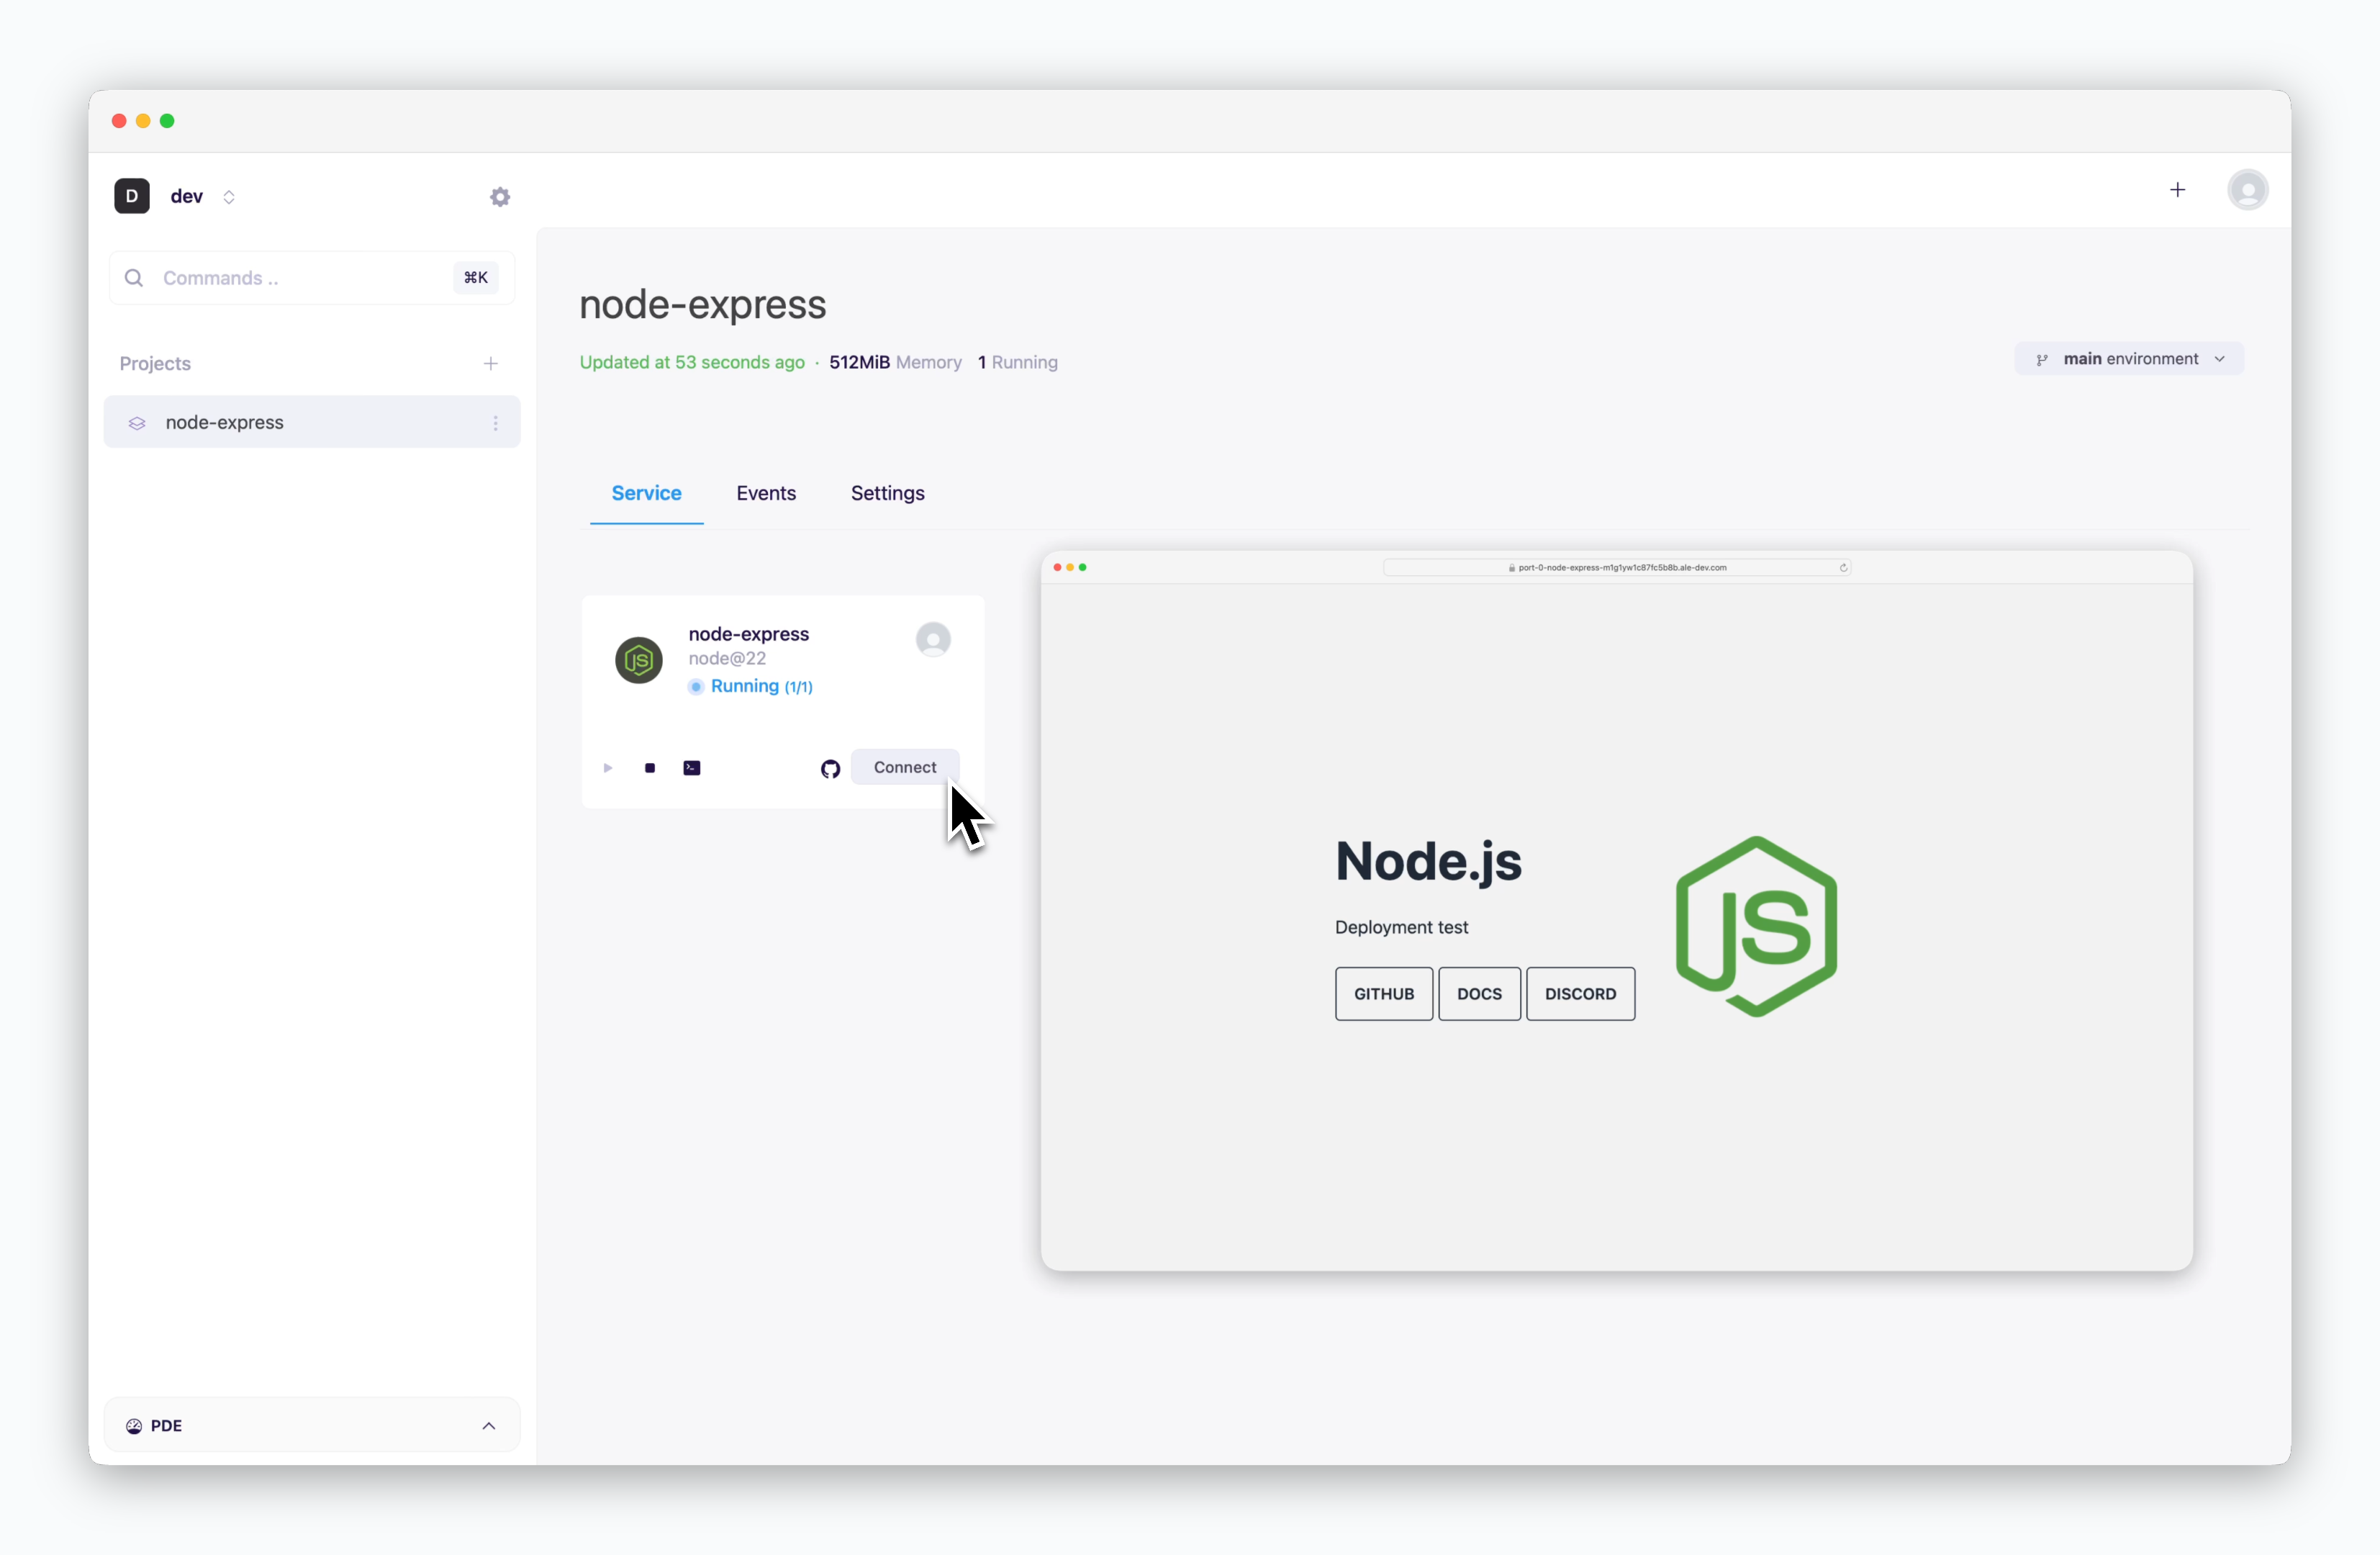The height and width of the screenshot is (1555, 2380).
Task: Click the preview URL address bar
Action: click(x=1616, y=567)
